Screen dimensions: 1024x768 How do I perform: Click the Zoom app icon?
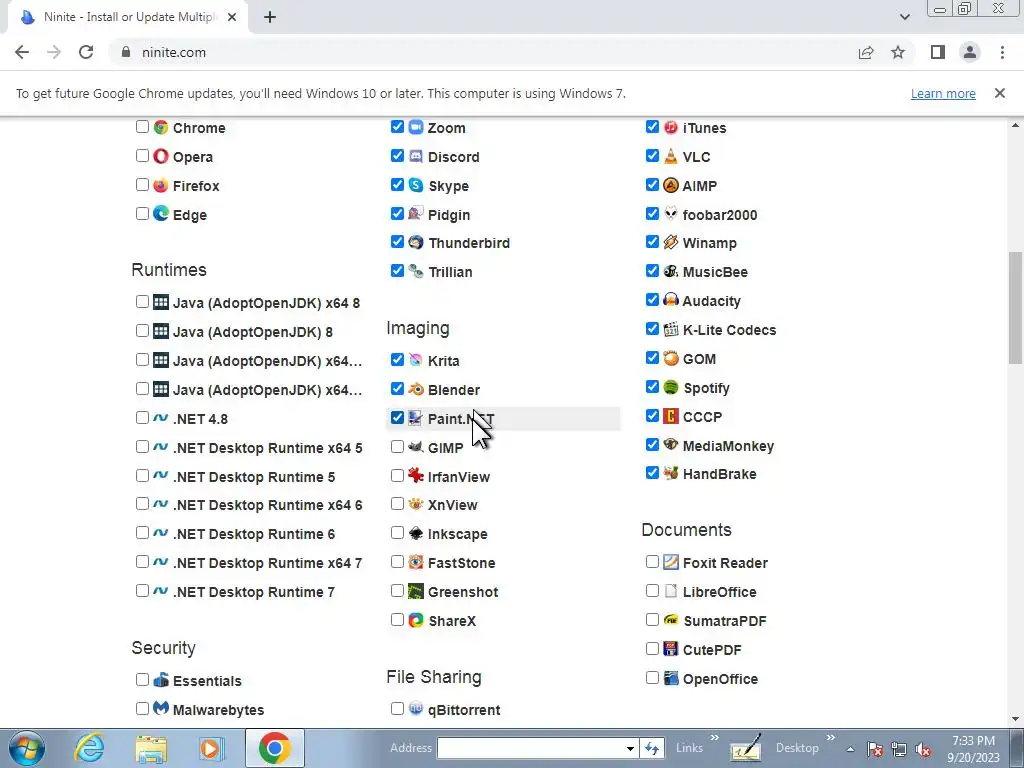(415, 127)
